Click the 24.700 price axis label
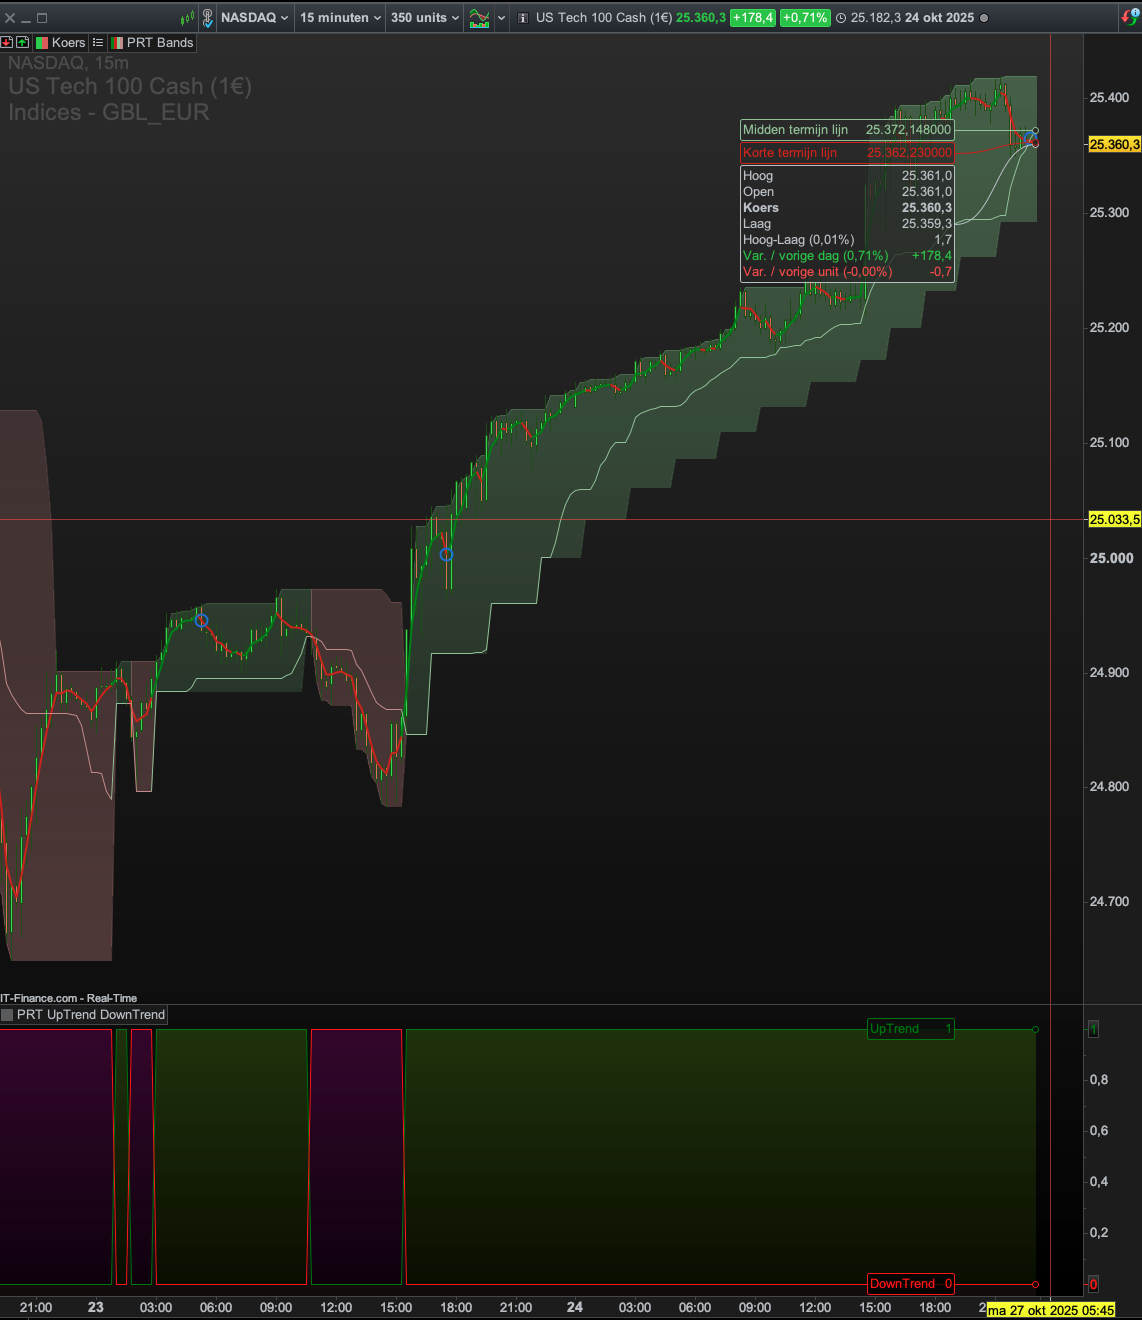This screenshot has height=1320, width=1142. pos(1109,902)
